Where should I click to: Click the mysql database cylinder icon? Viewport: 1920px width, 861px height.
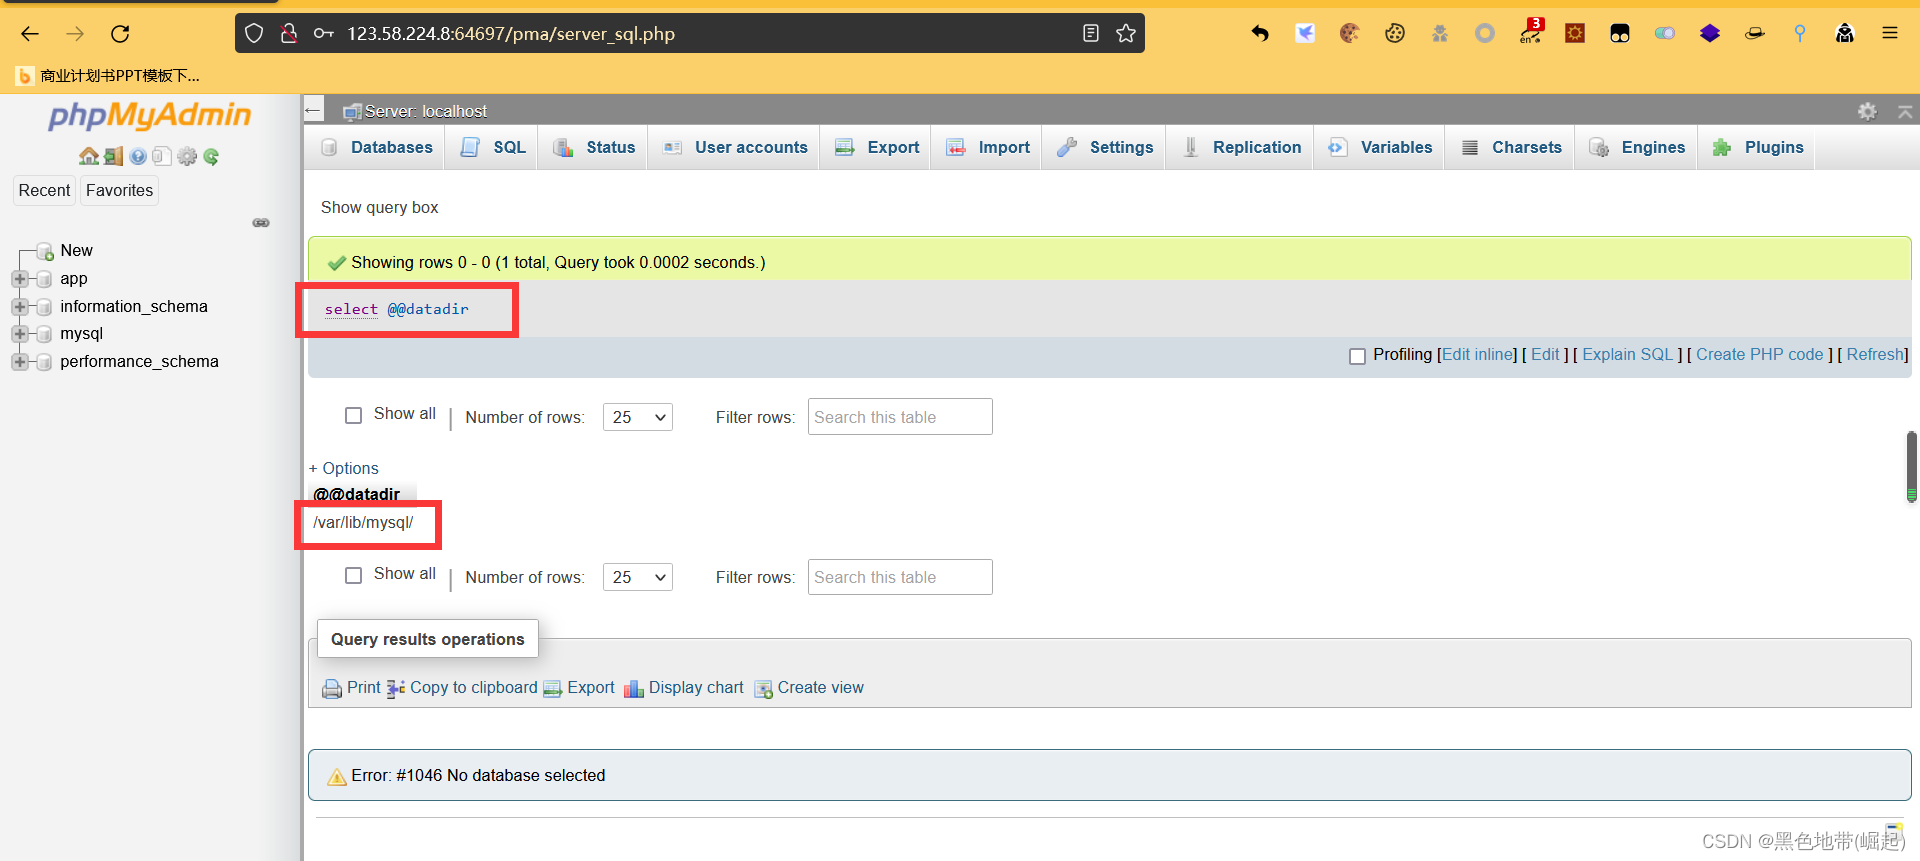tap(44, 334)
